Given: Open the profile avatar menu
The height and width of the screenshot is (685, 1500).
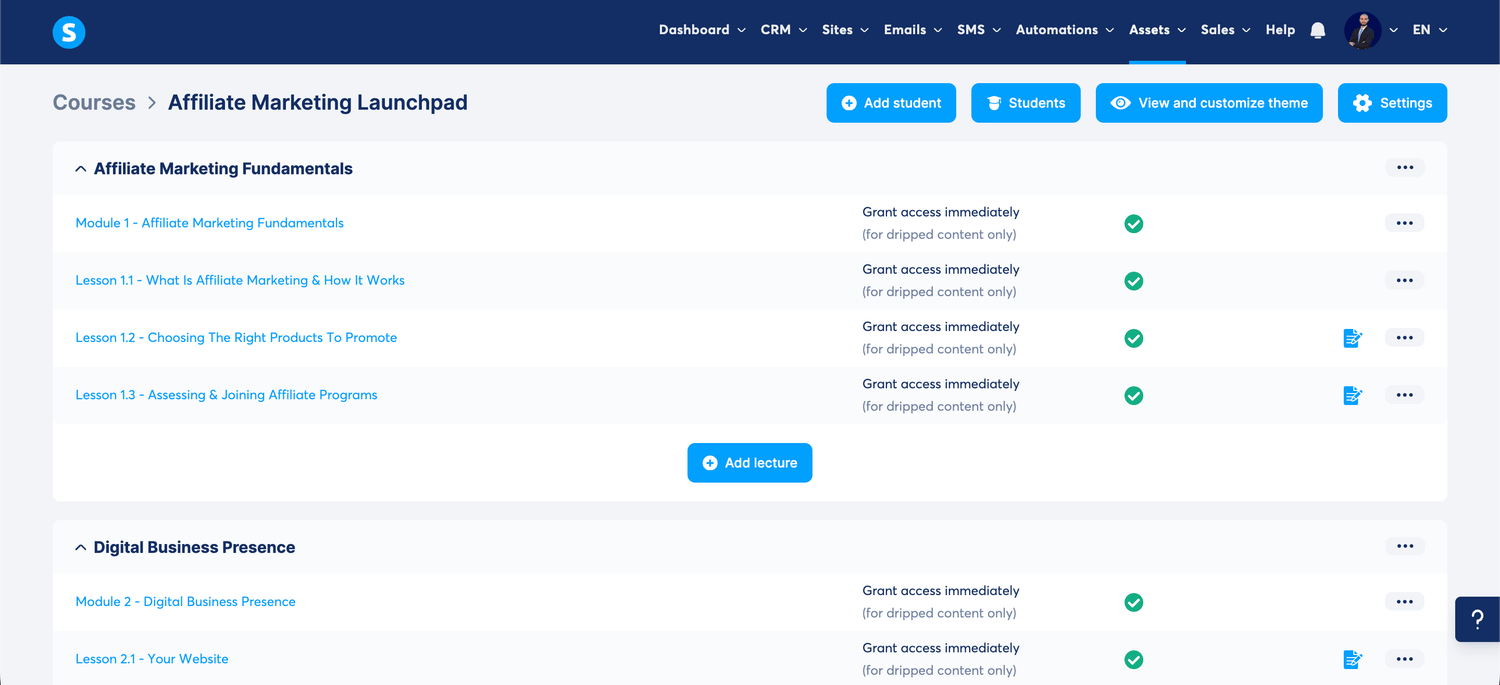Looking at the screenshot, I should click(1361, 30).
